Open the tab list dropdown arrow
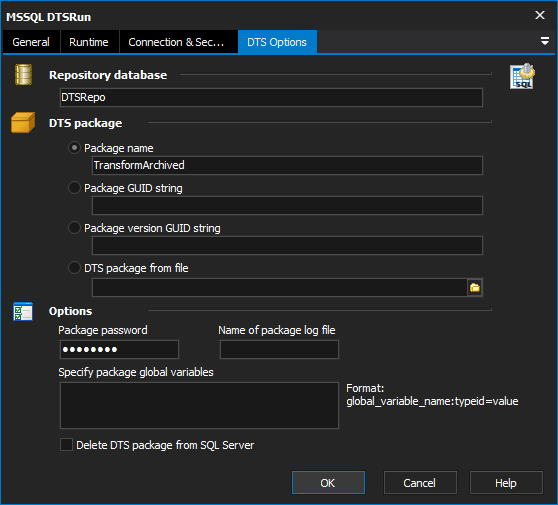Viewport: 558px width, 505px height. click(544, 41)
